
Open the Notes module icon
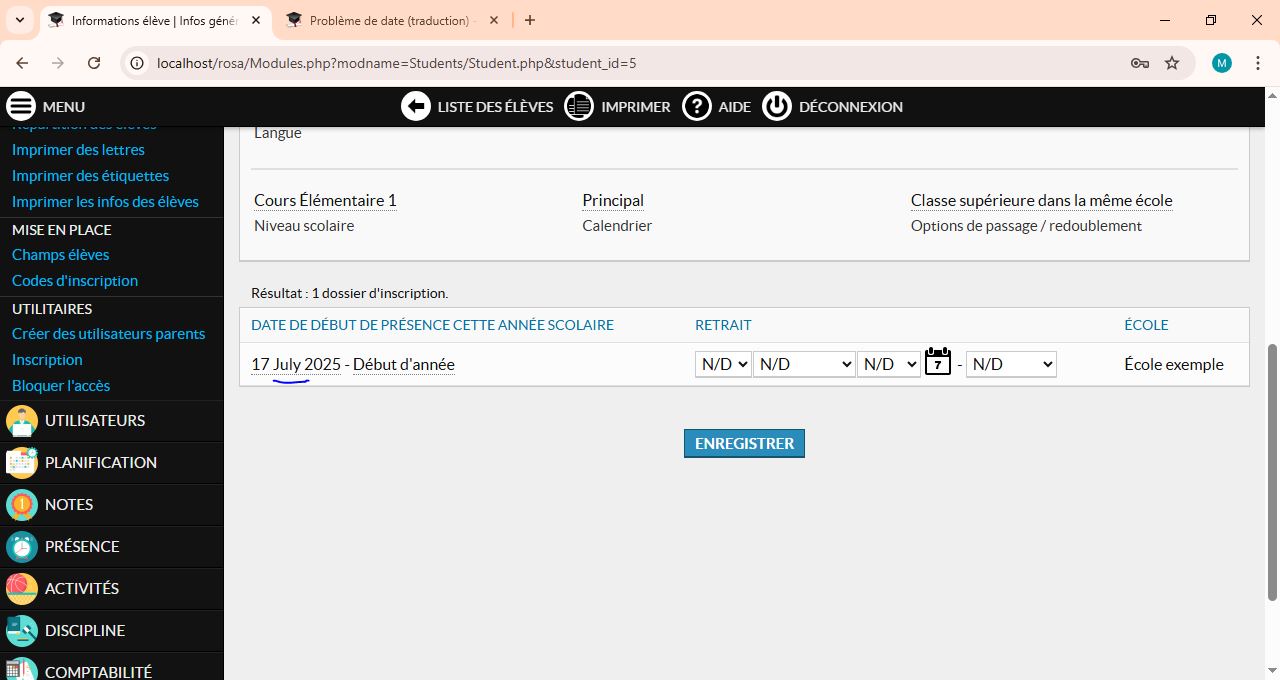[x=22, y=505]
